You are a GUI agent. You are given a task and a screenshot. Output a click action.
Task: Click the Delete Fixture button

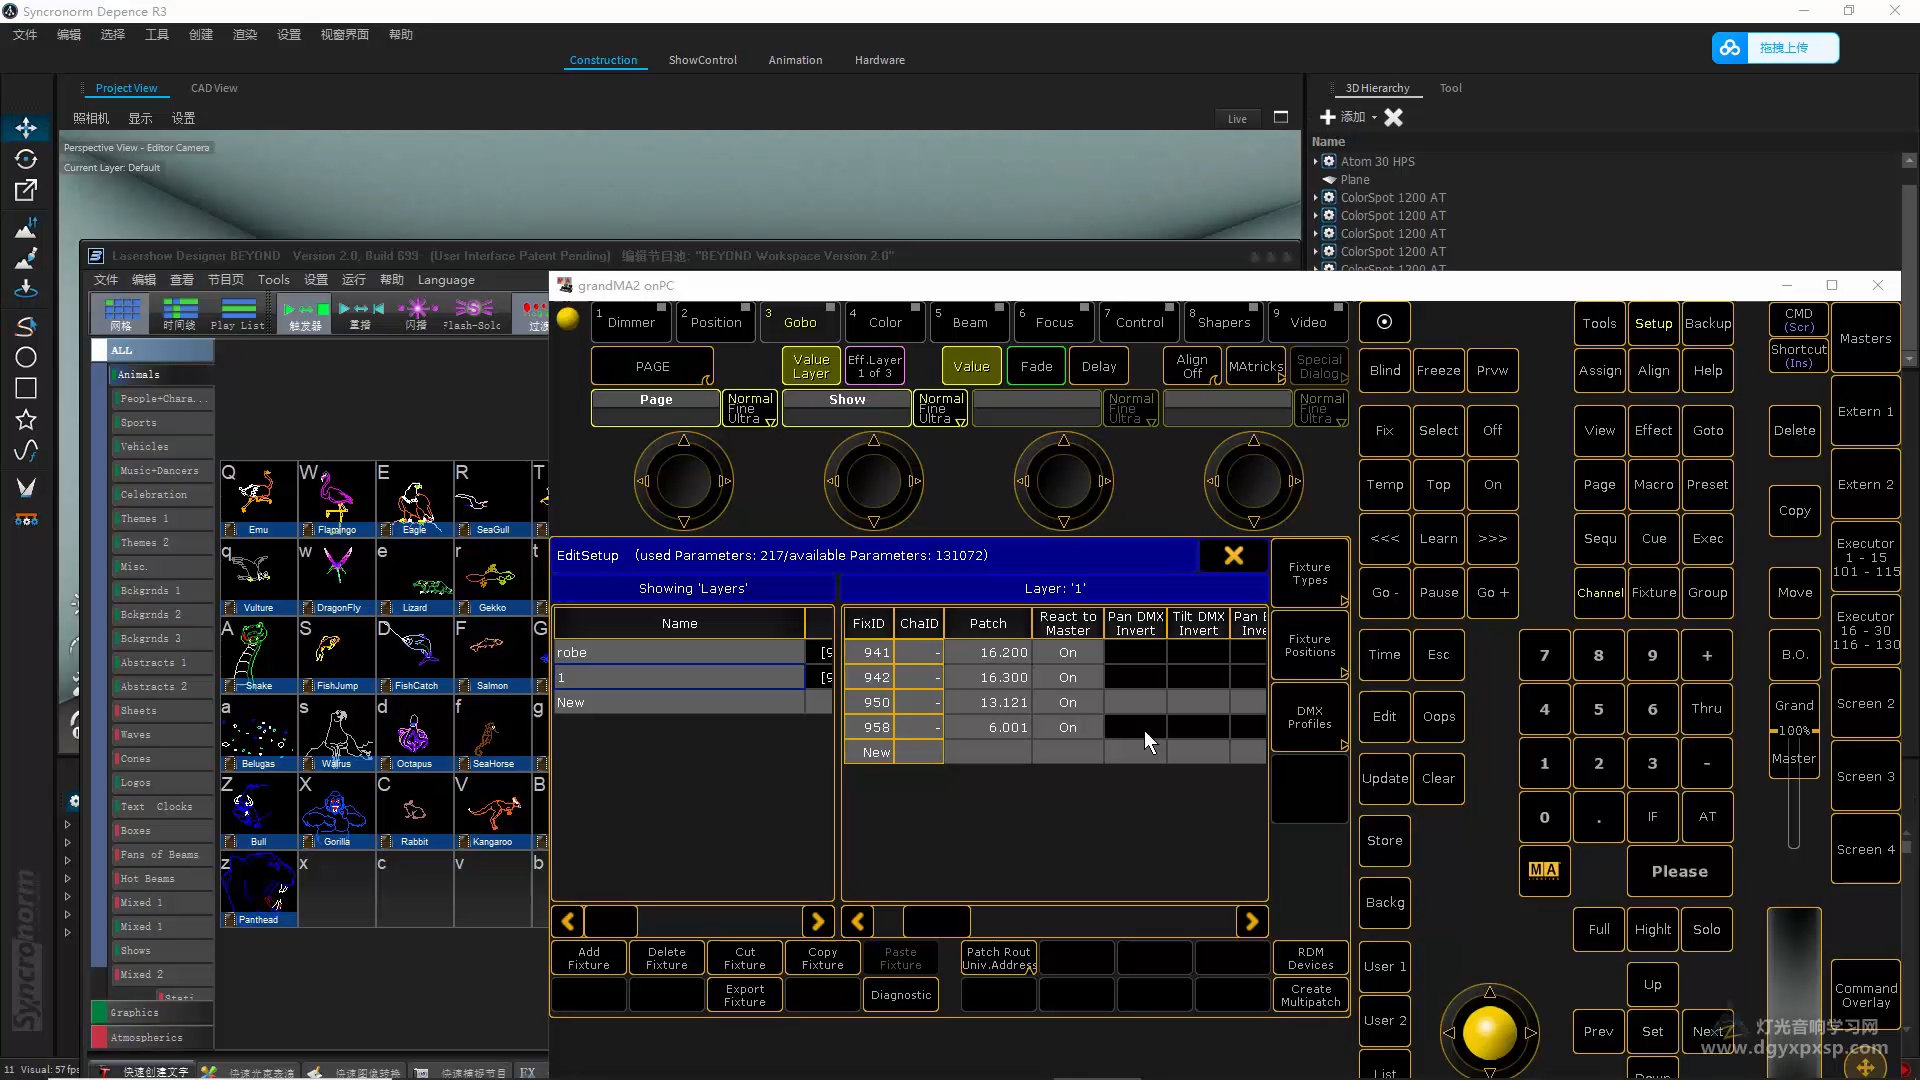[x=667, y=958]
